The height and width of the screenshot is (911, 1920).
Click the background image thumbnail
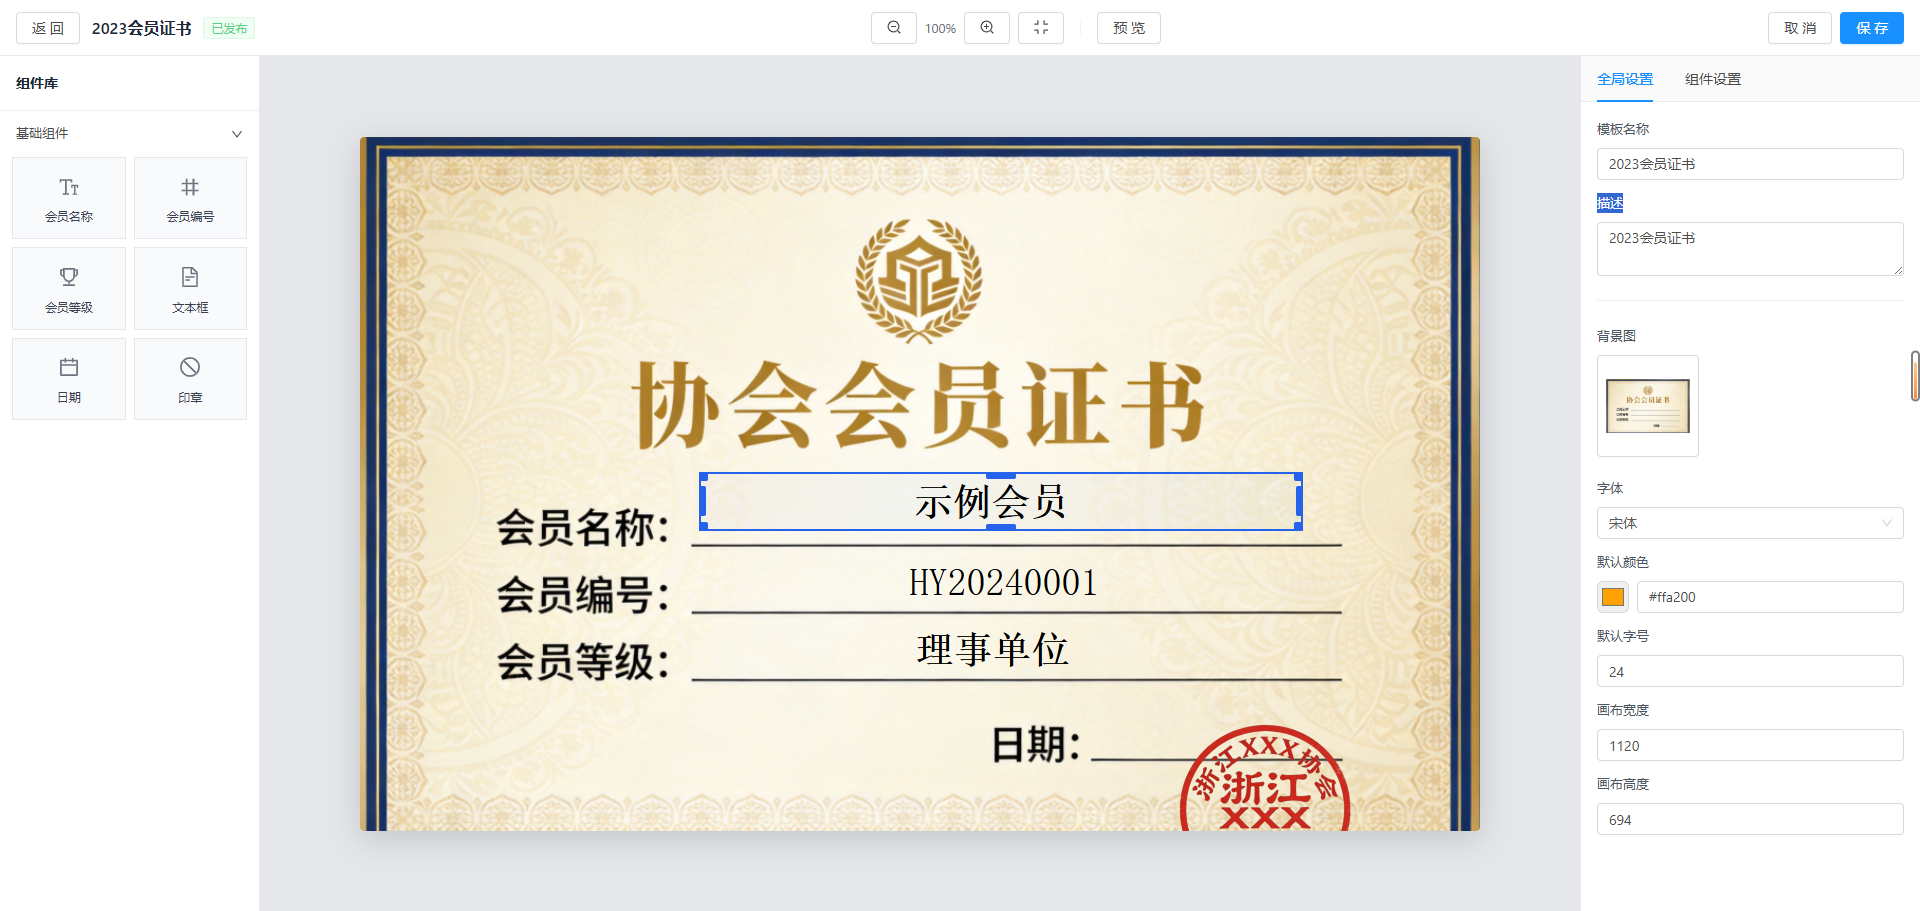1647,405
